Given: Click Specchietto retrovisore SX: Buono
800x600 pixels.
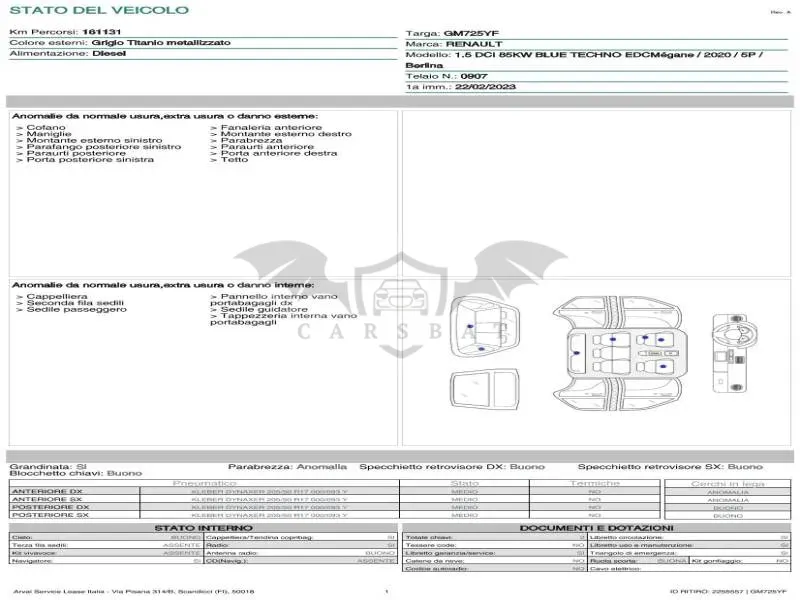Looking at the screenshot, I should pos(670,466).
